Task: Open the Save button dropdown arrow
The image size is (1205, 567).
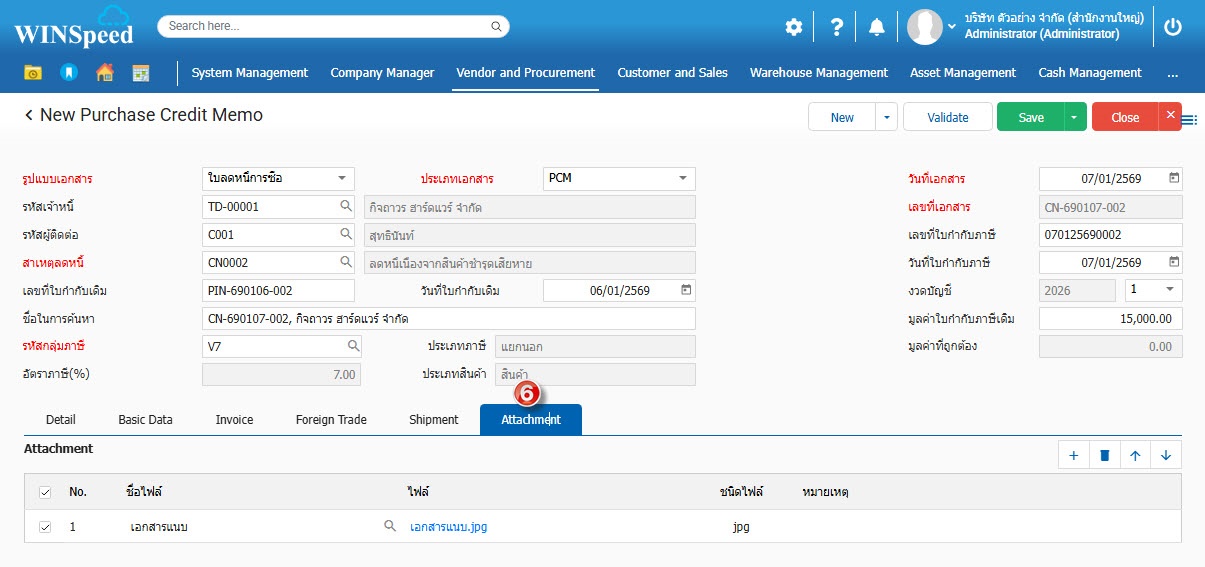Action: coord(1075,117)
